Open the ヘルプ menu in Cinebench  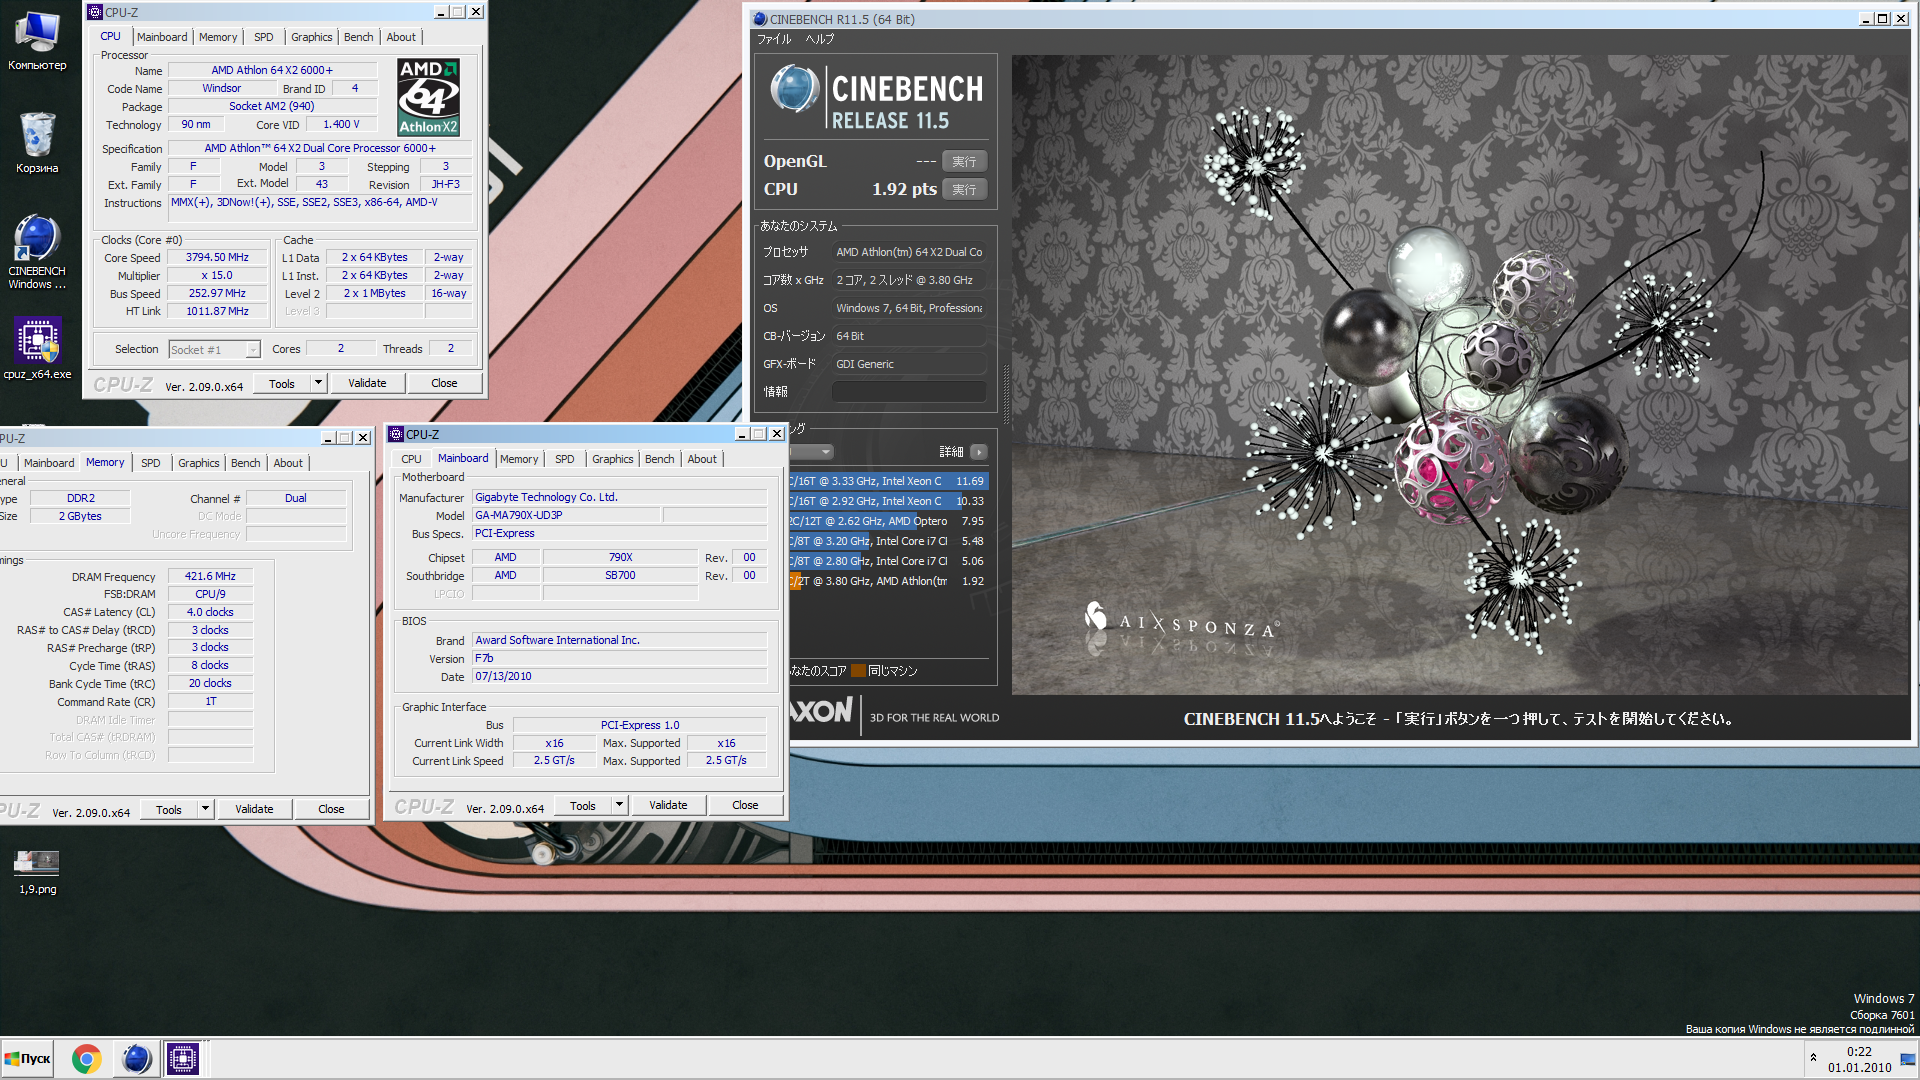(819, 39)
